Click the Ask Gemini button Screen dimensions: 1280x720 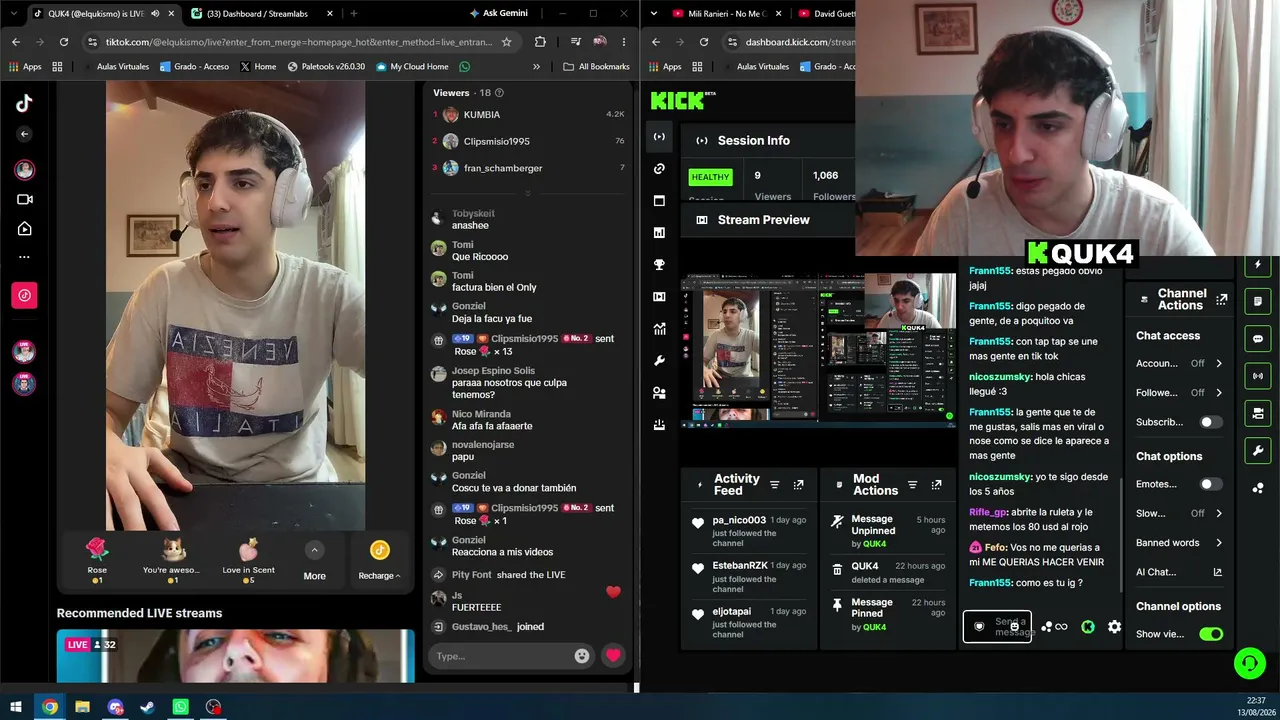498,13
